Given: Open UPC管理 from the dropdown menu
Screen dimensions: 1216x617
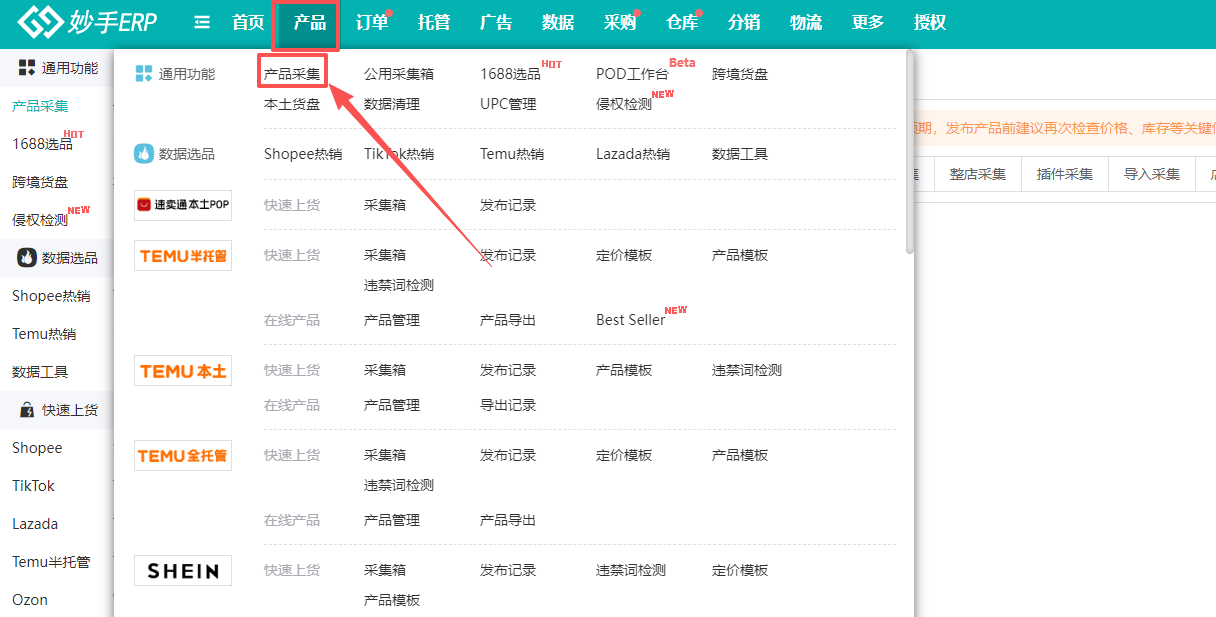Looking at the screenshot, I should 508,104.
